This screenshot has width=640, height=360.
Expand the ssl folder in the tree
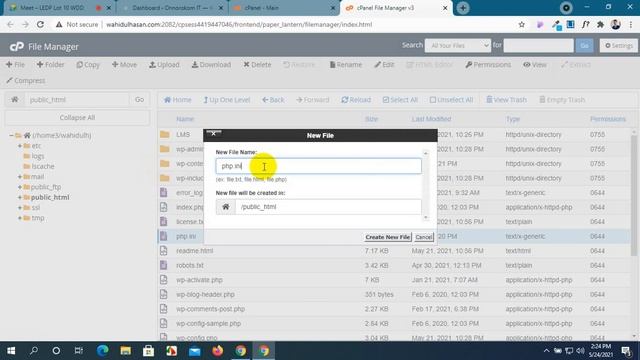20,208
